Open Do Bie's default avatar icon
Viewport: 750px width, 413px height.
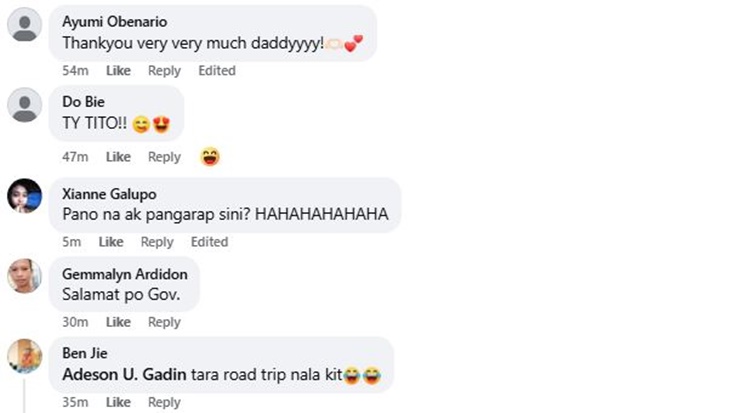click(x=24, y=105)
